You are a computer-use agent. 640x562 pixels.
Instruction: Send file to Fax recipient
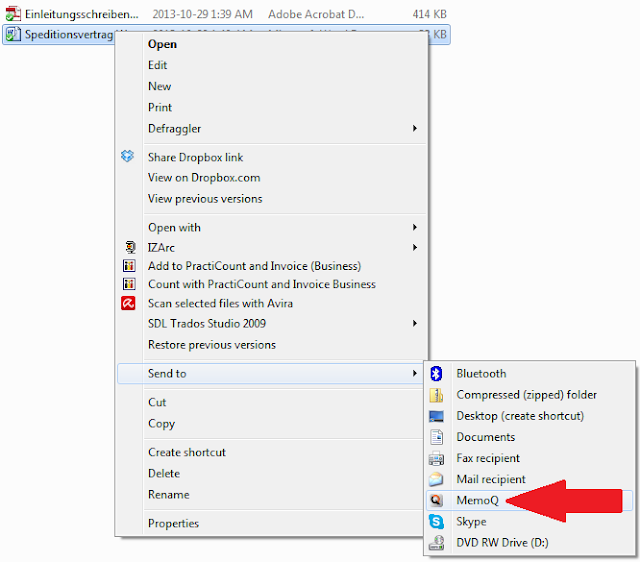click(488, 458)
